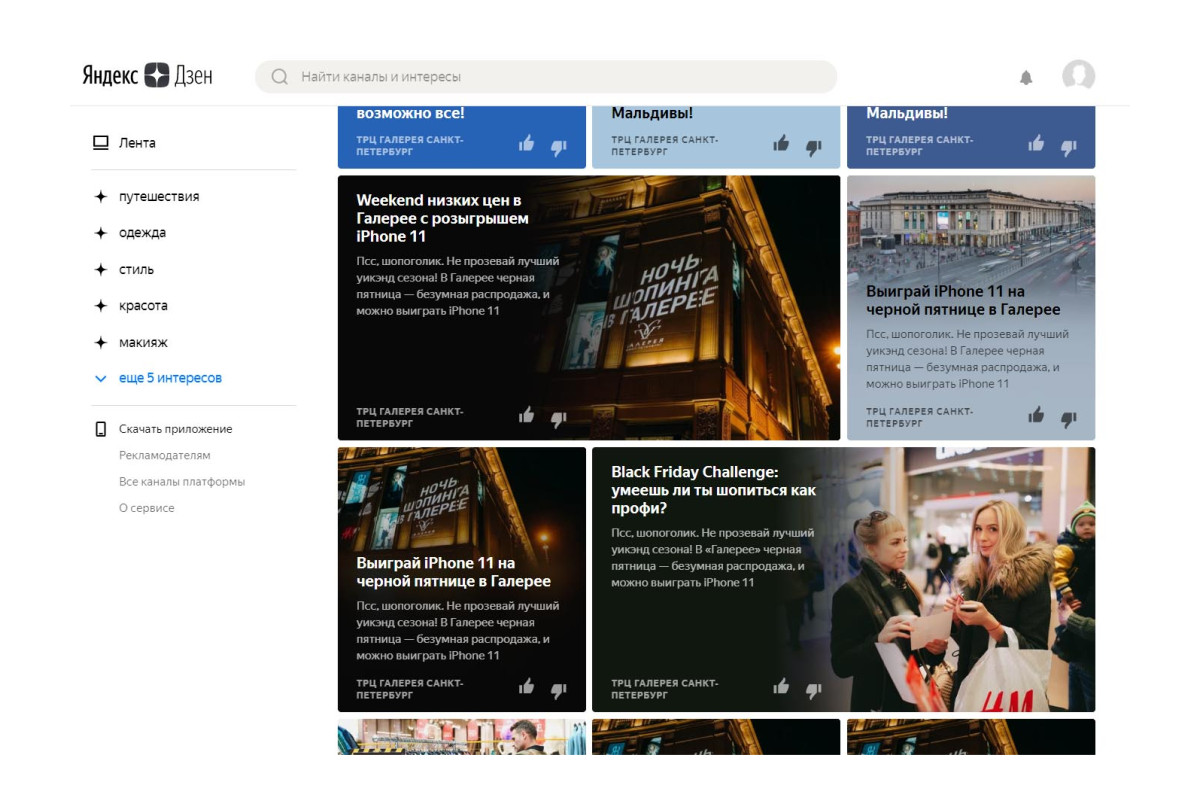Click the star icon beside красота

100,306
